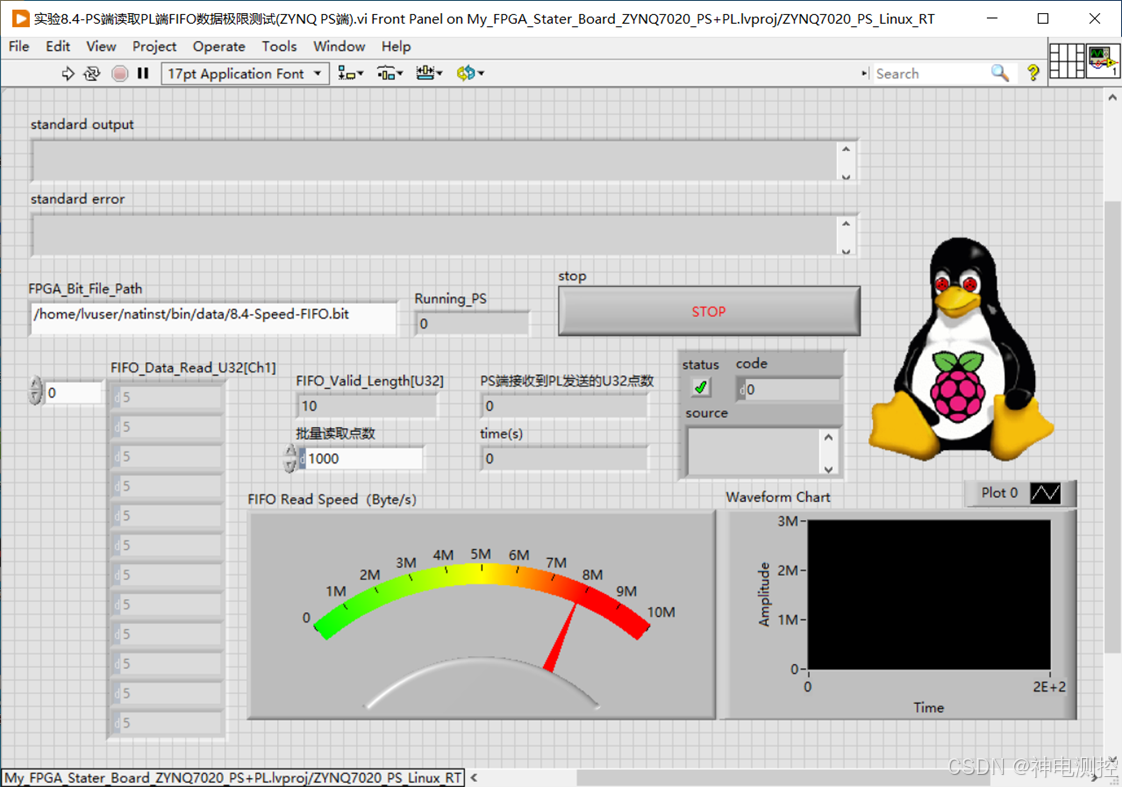Image resolution: width=1122 pixels, height=787 pixels.
Task: Open the Edit menu
Action: 58,47
